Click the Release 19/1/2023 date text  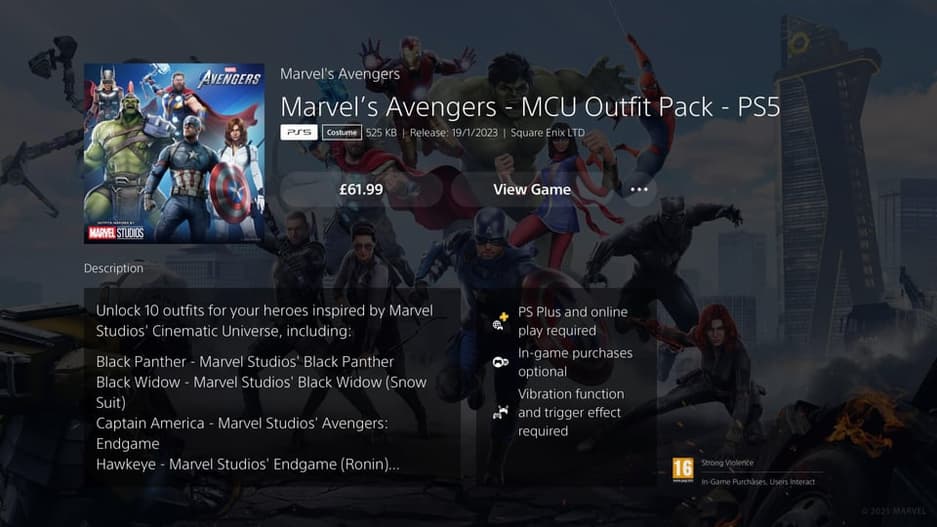pyautogui.click(x=454, y=133)
